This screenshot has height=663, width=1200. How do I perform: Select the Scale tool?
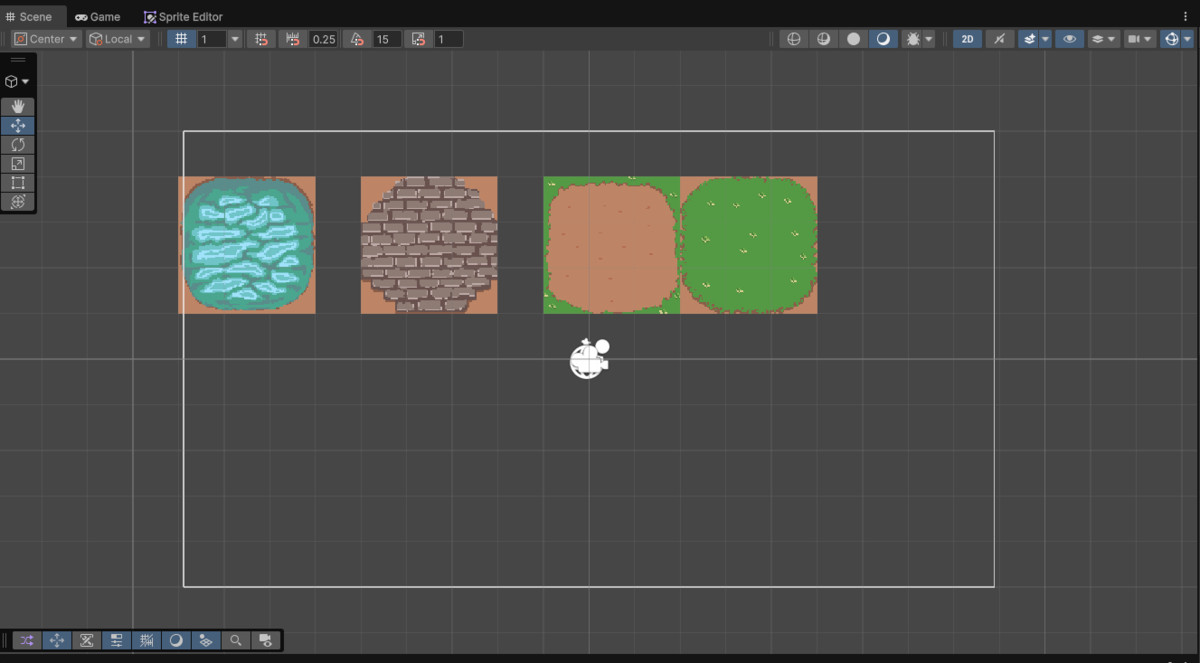pyautogui.click(x=18, y=164)
